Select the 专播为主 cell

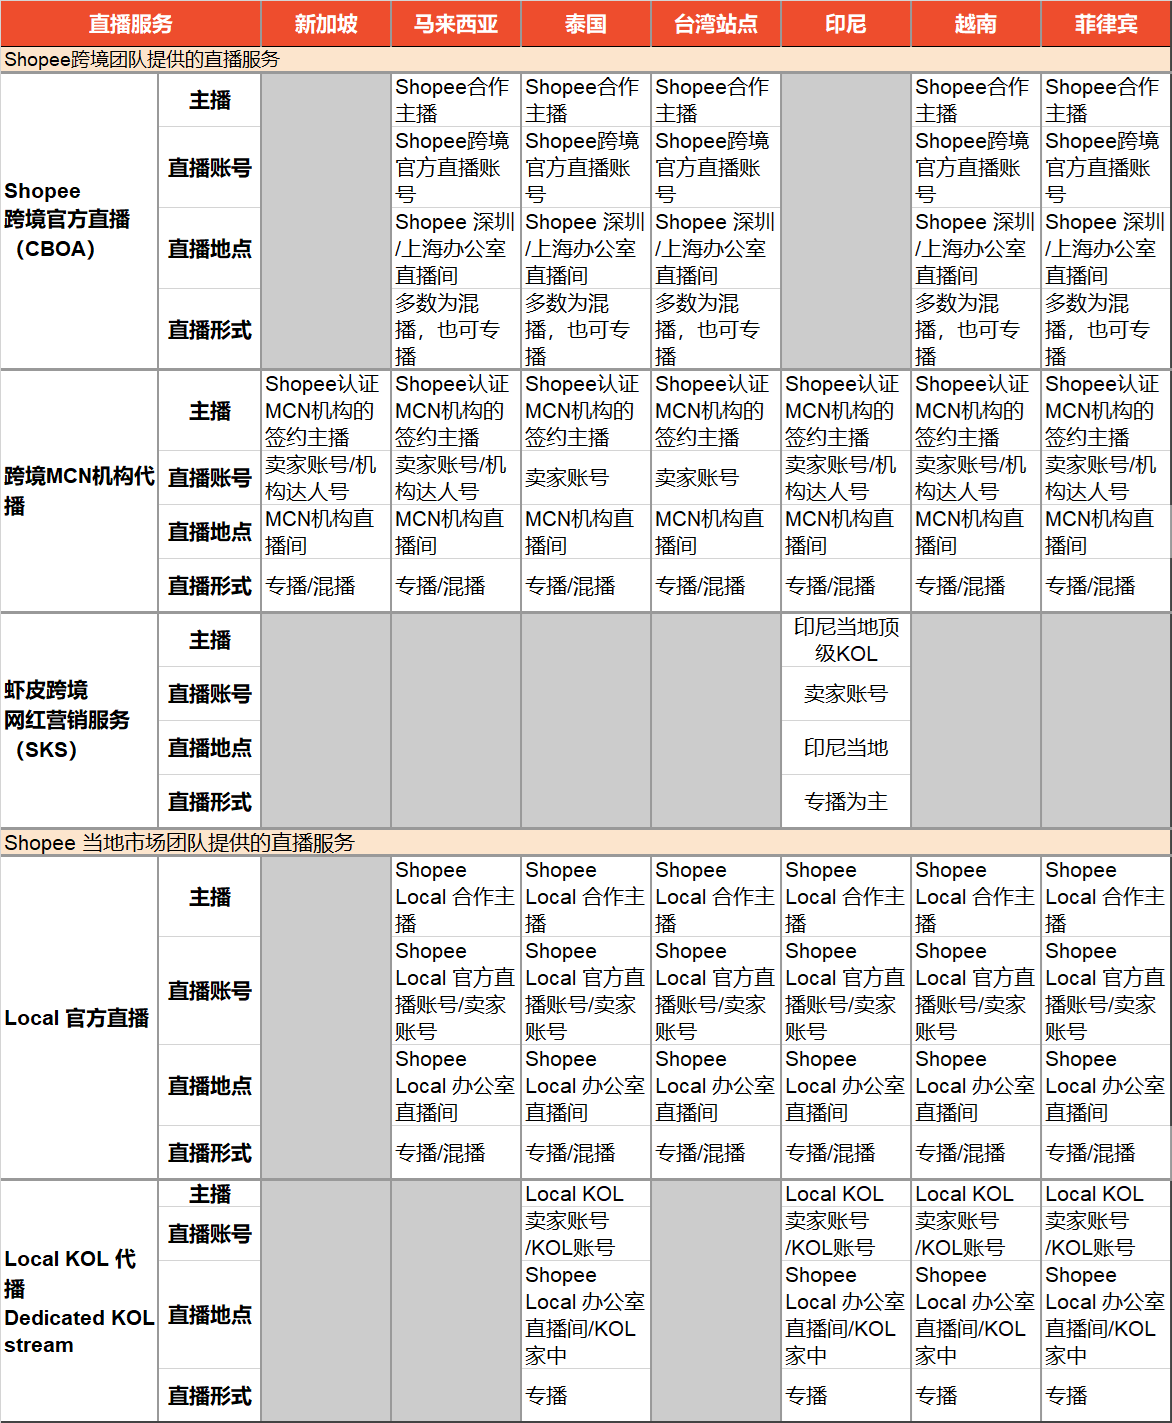846,801
